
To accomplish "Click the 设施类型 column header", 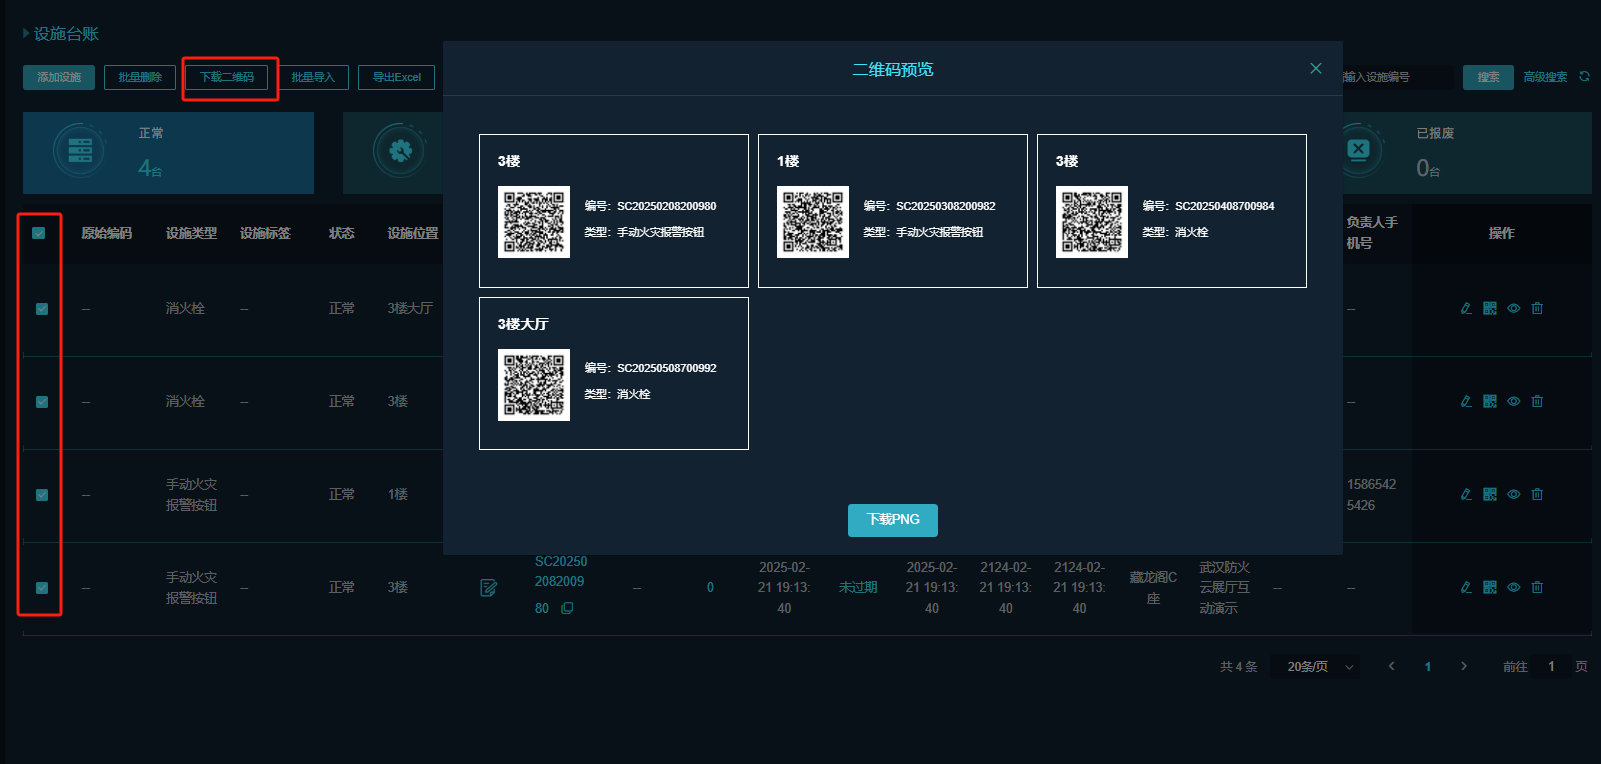I will [191, 233].
